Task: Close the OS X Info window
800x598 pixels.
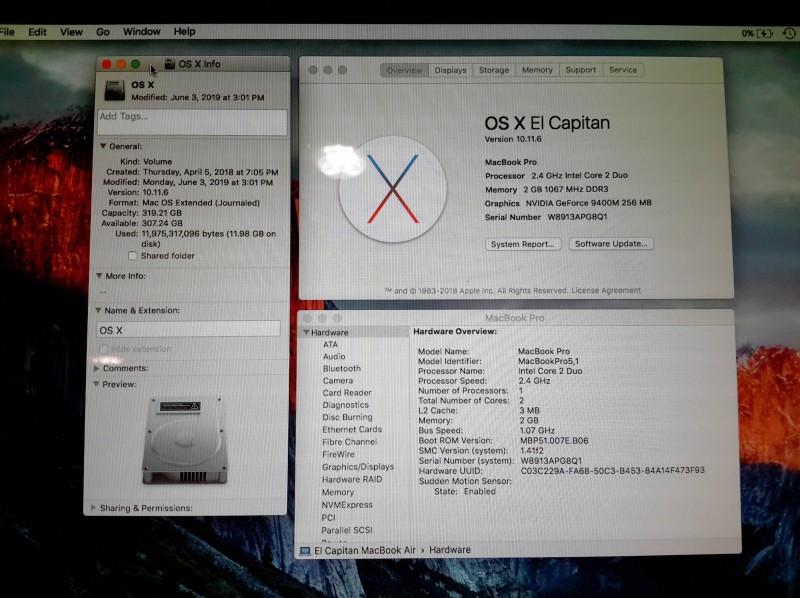Action: [107, 64]
